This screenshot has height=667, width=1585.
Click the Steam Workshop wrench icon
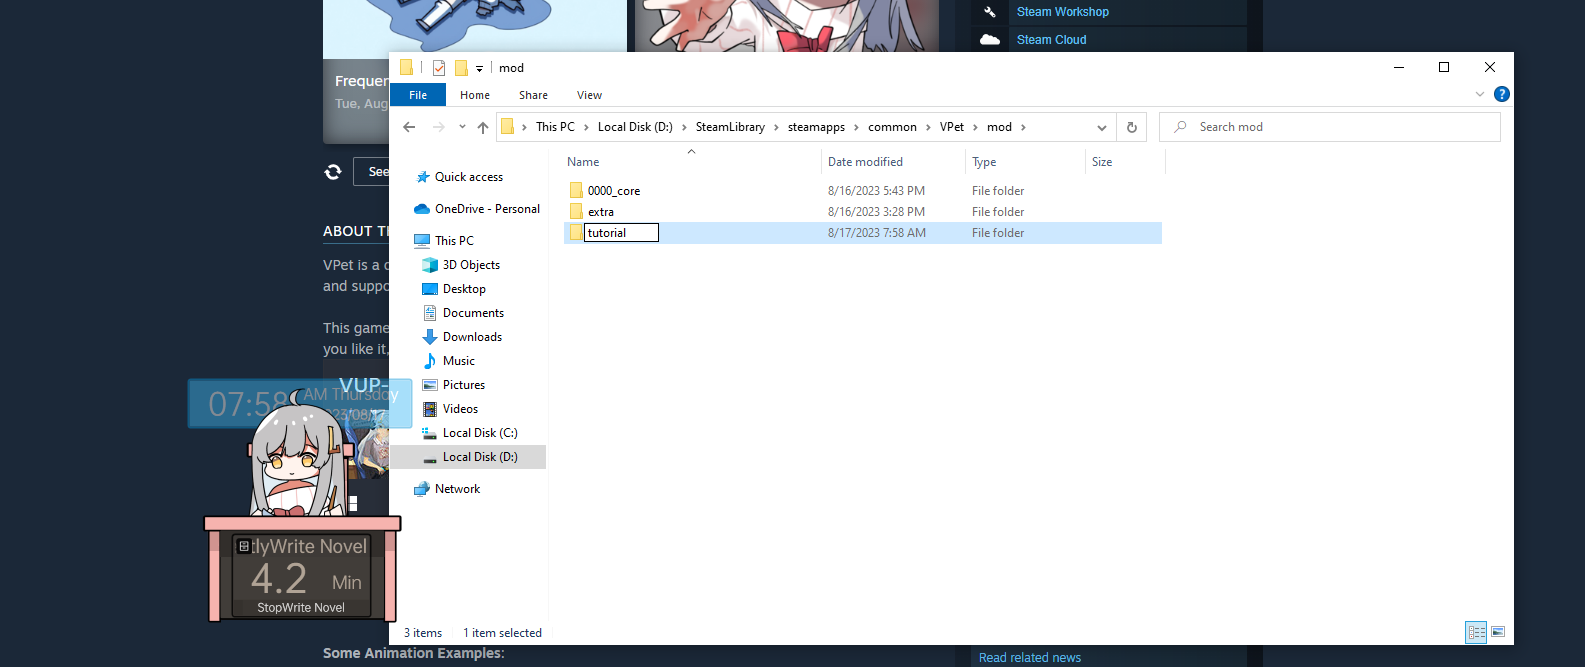[x=989, y=12]
